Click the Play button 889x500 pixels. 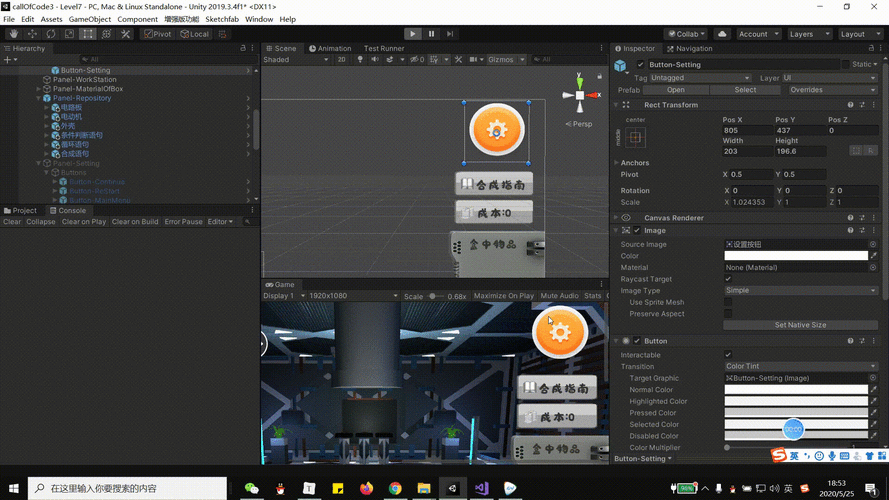413,34
